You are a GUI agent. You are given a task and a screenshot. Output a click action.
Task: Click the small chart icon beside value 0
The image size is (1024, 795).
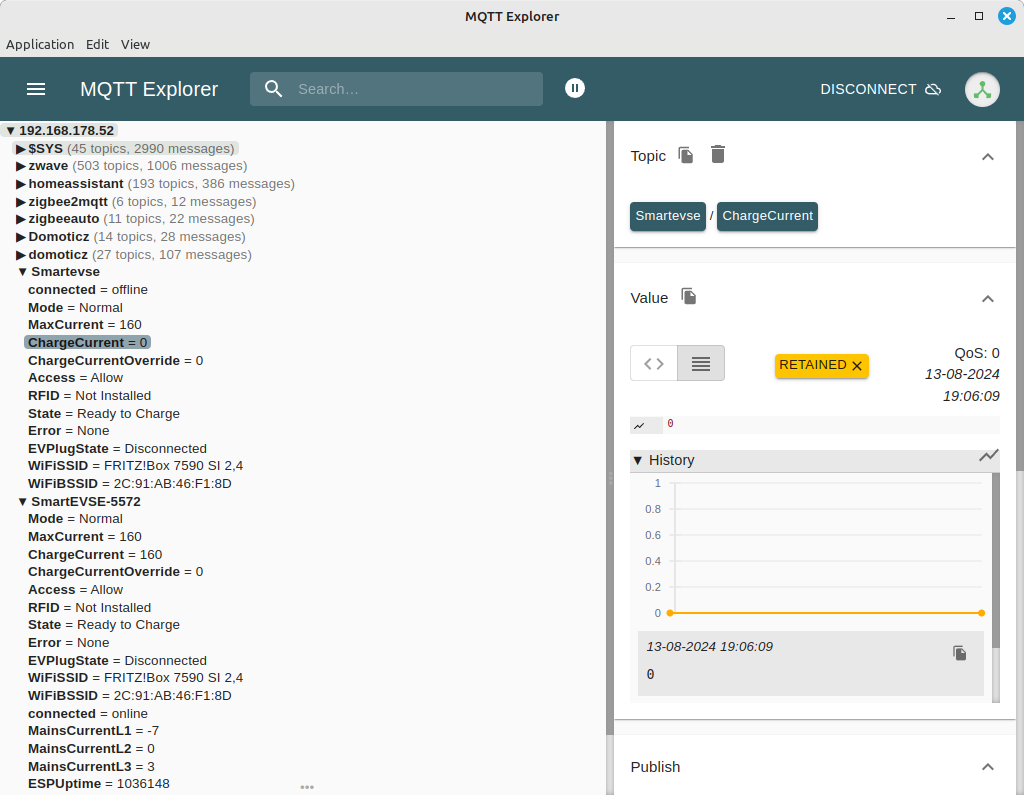pyautogui.click(x=639, y=425)
